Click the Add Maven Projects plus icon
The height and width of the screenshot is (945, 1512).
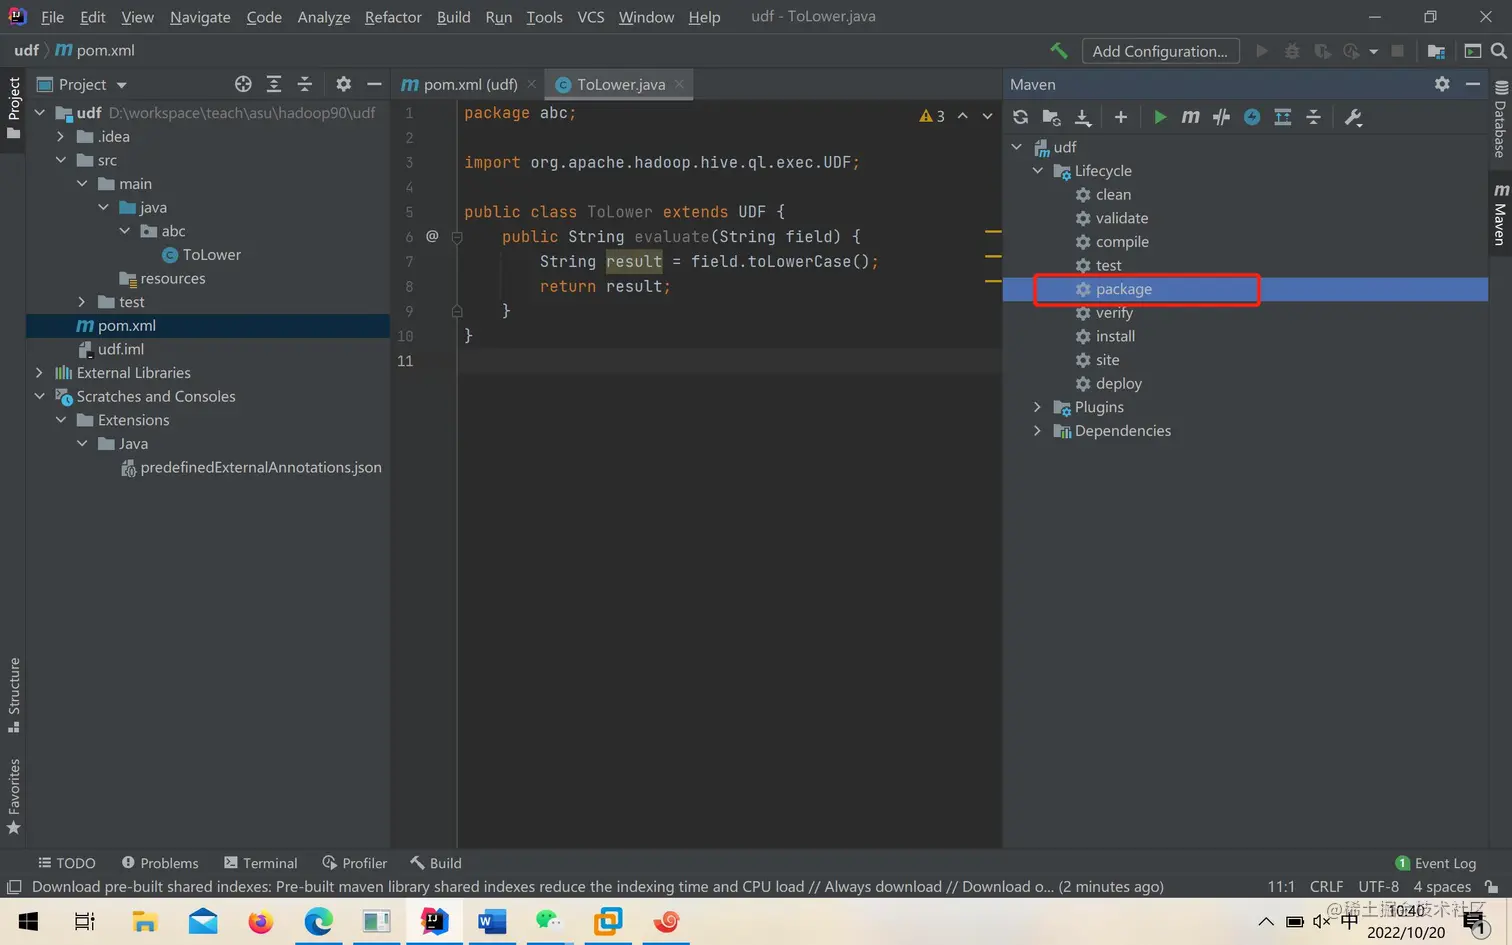click(1120, 117)
